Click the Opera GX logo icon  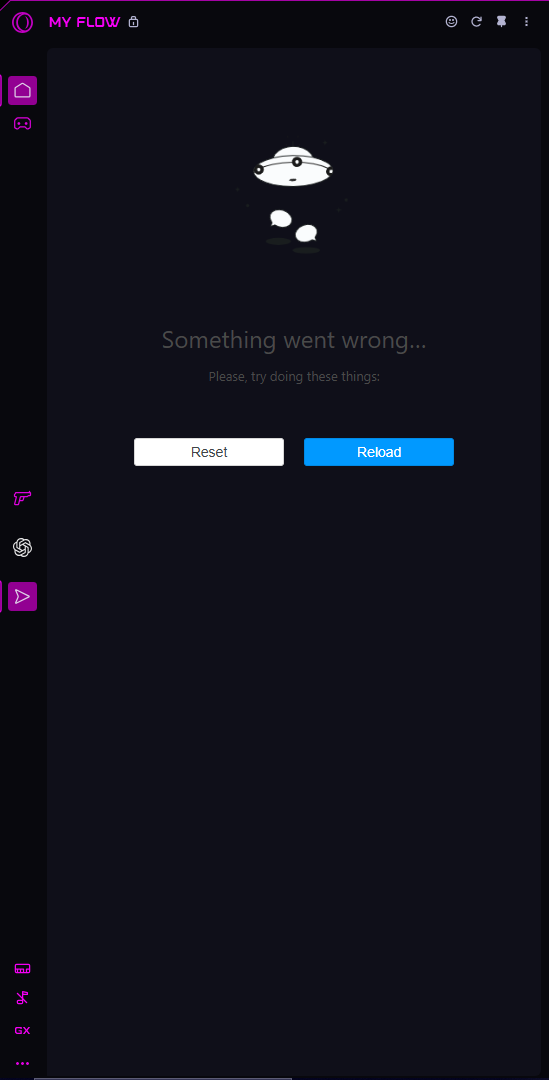click(x=22, y=22)
